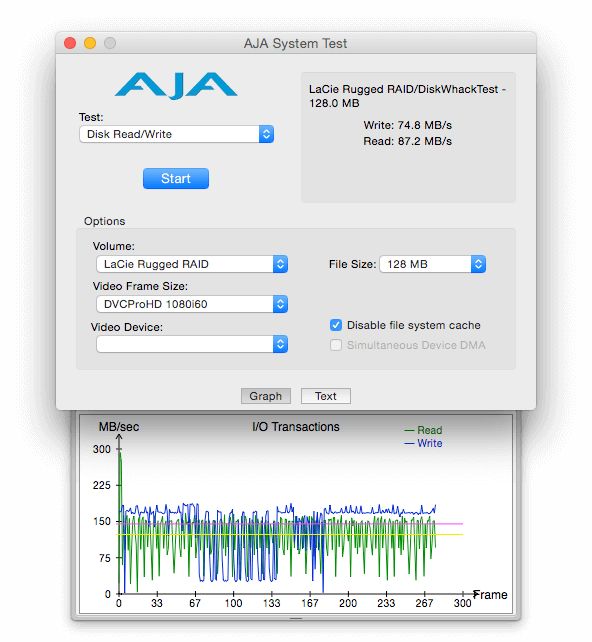Open the File Size dropdown
The height and width of the screenshot is (642, 592).
pos(433,264)
